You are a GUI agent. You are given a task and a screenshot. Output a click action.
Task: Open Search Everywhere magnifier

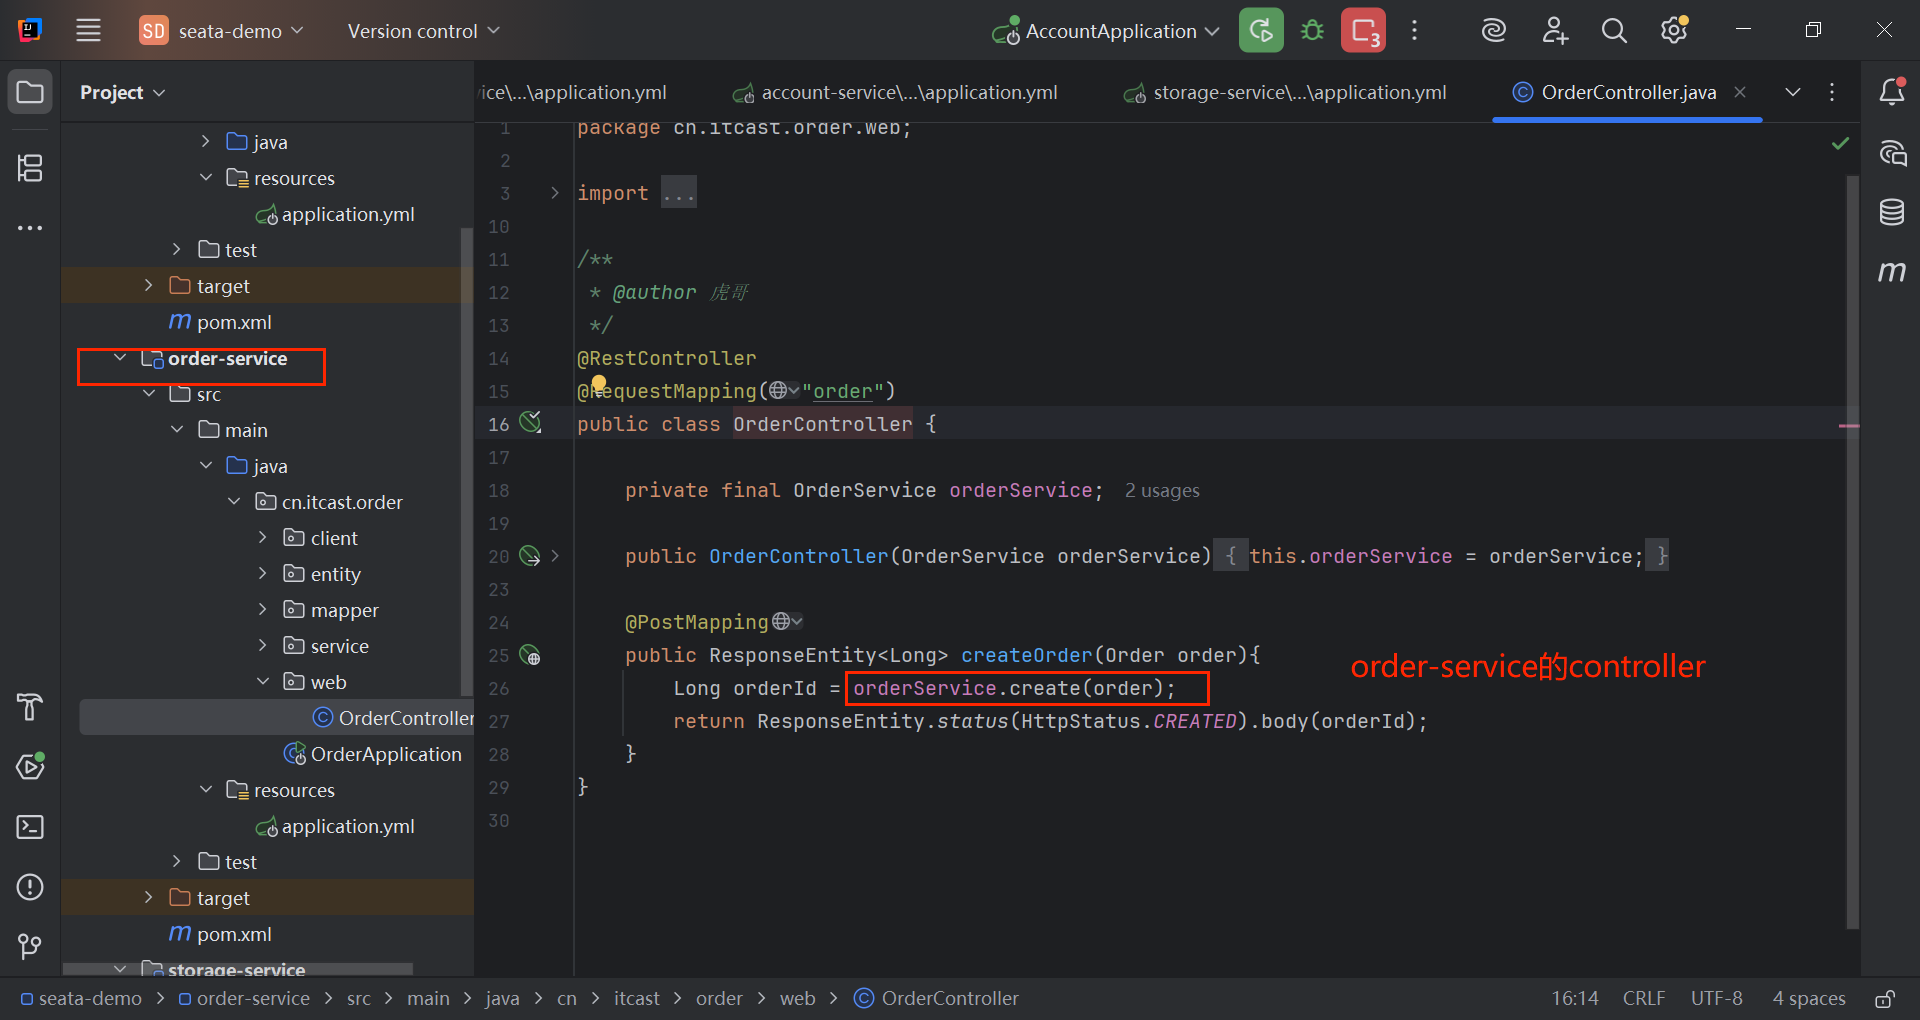tap(1614, 30)
